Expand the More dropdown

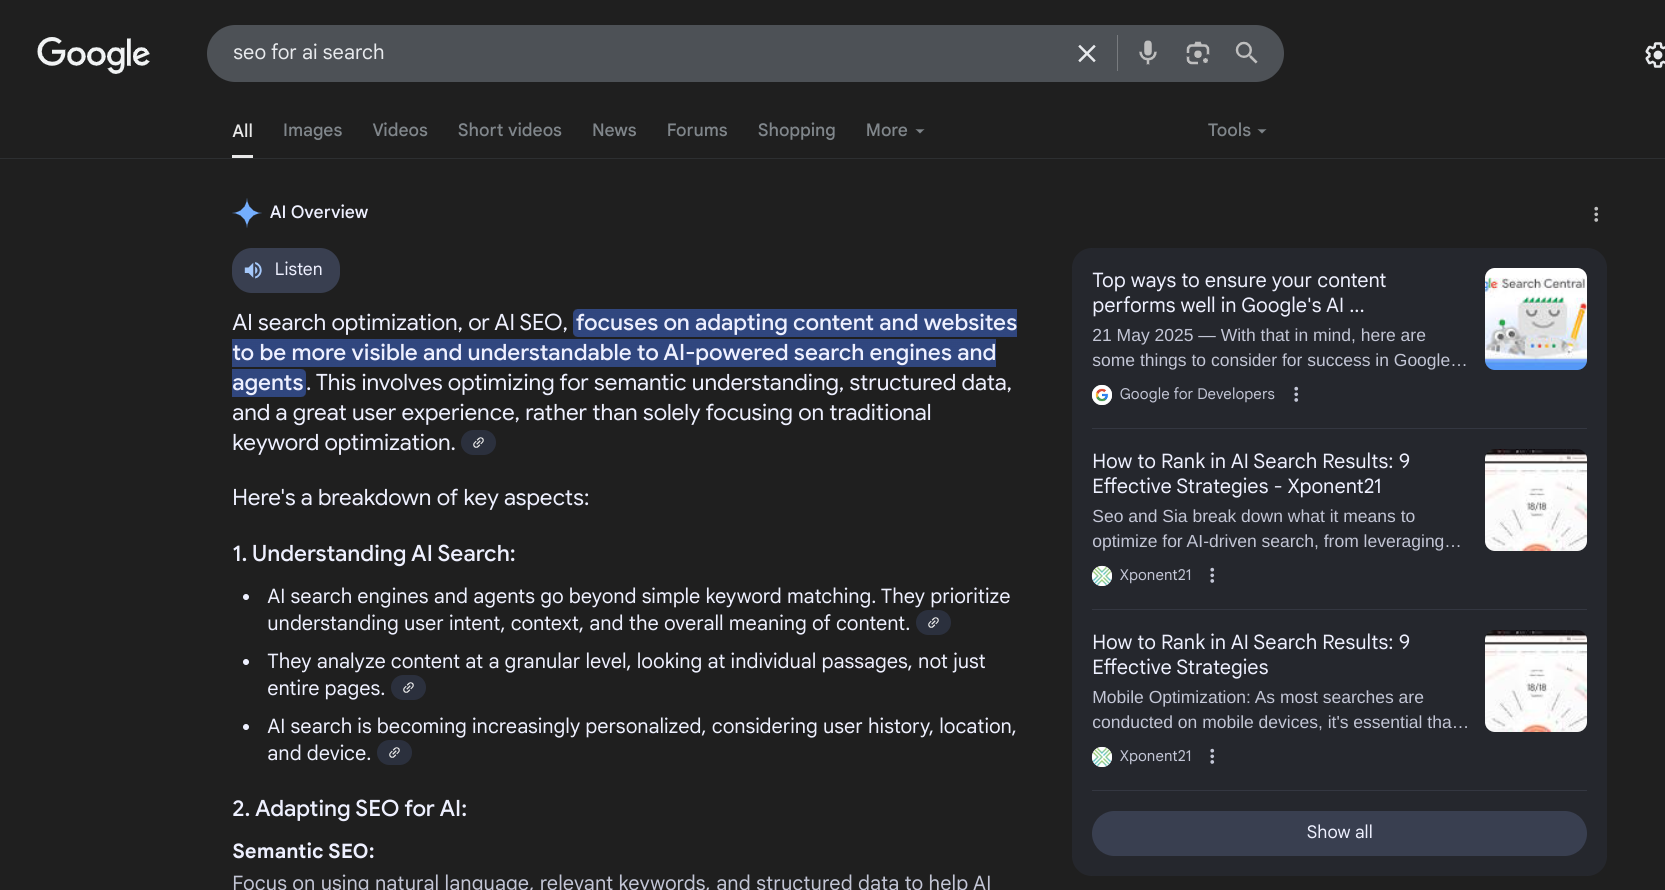tap(895, 131)
